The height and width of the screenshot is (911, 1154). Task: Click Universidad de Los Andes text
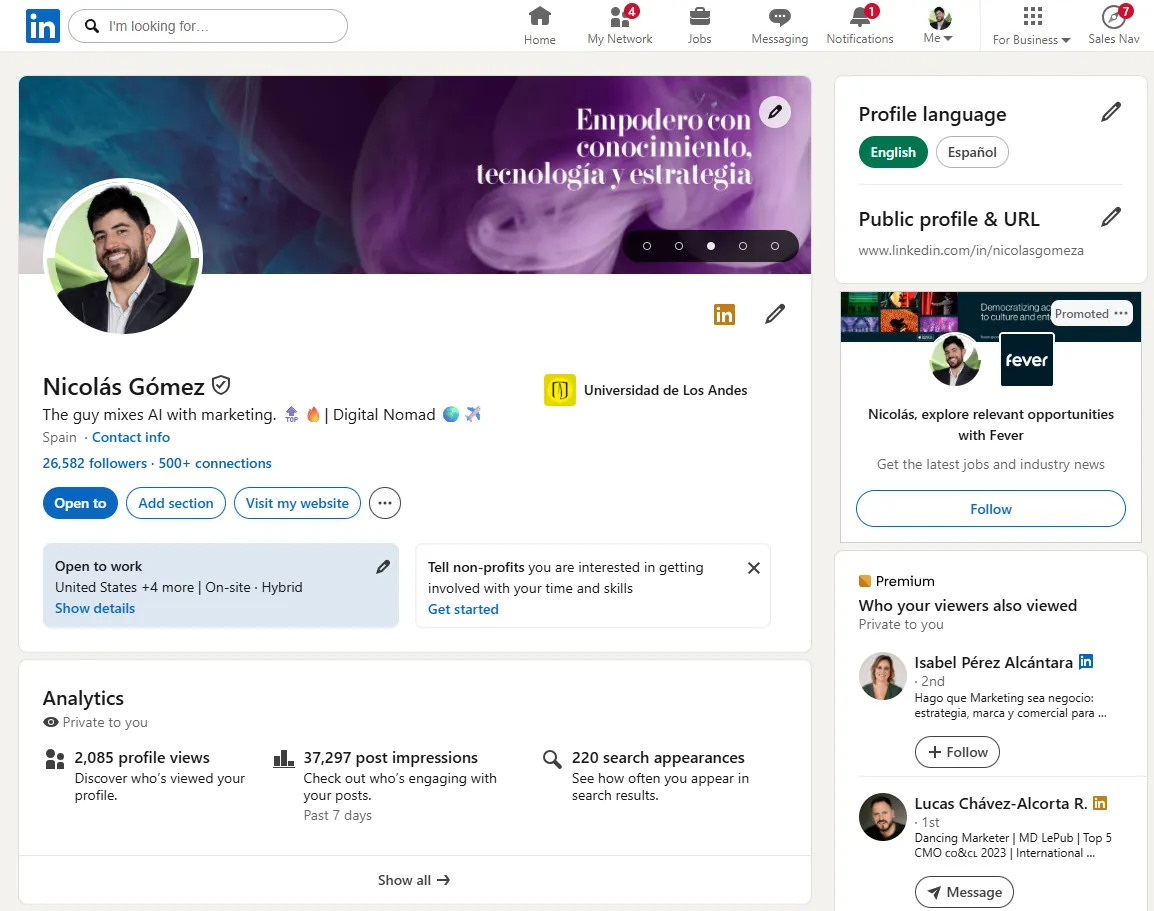point(665,390)
